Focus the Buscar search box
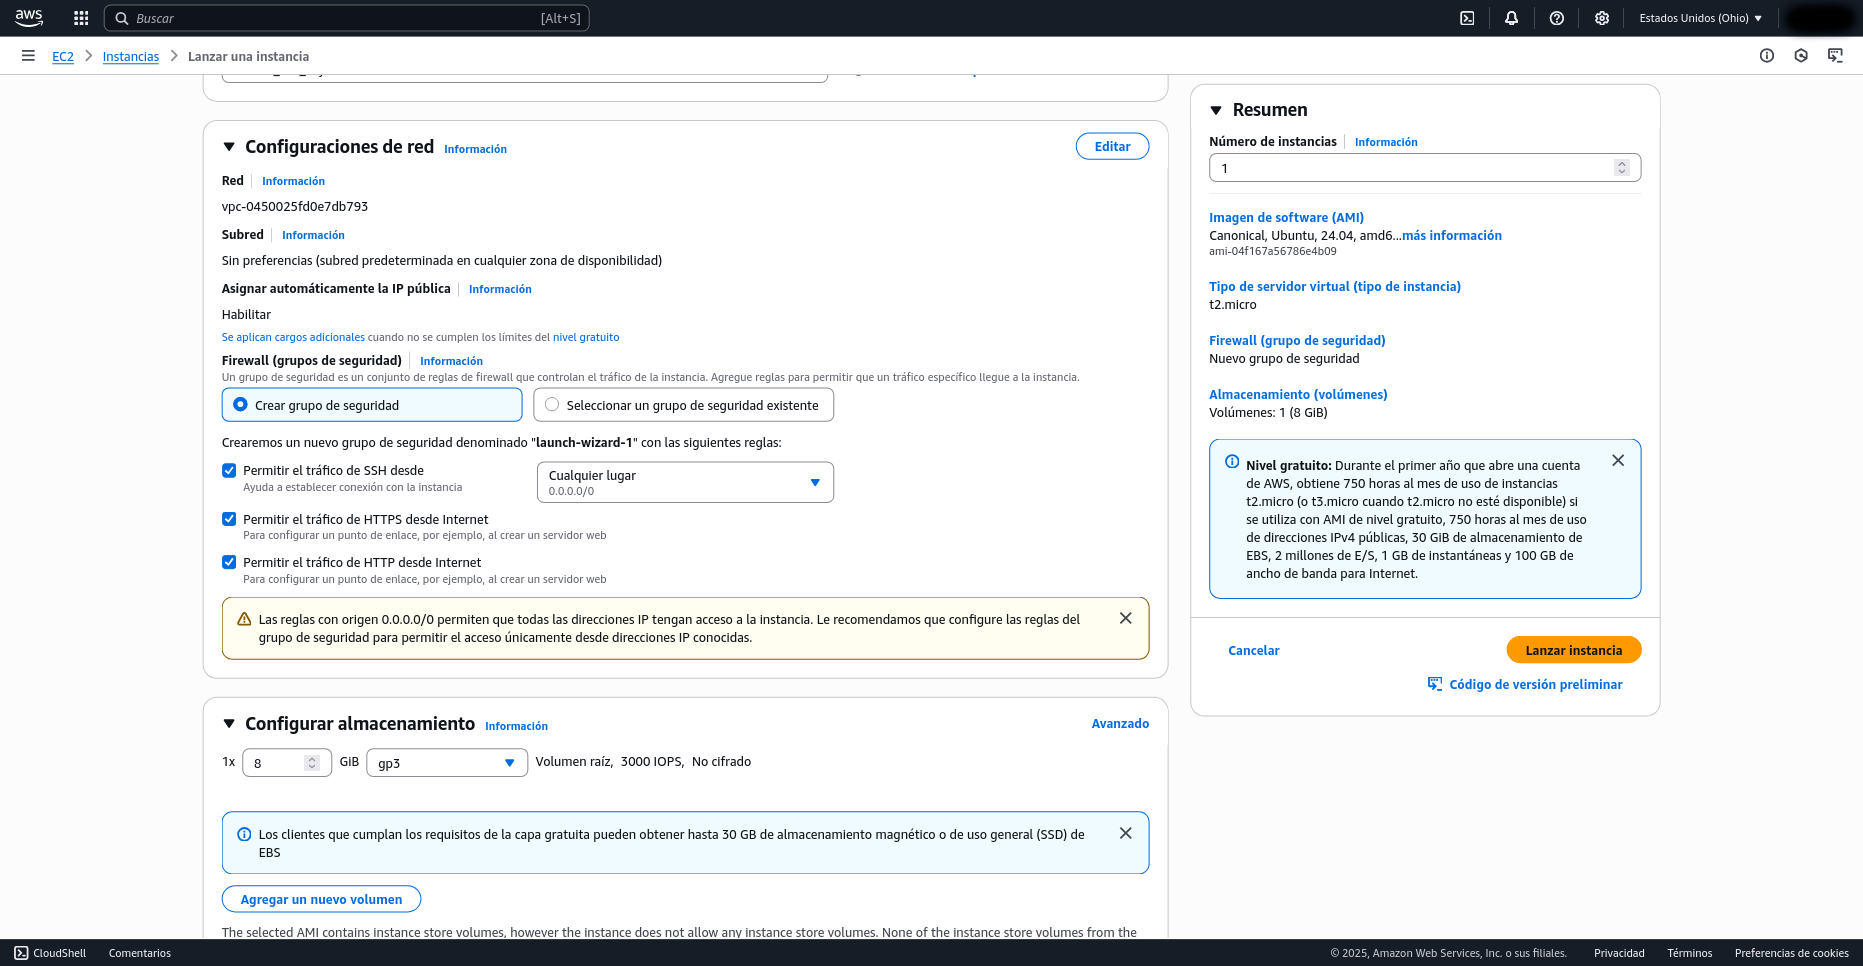This screenshot has height=966, width=1863. pyautogui.click(x=347, y=18)
